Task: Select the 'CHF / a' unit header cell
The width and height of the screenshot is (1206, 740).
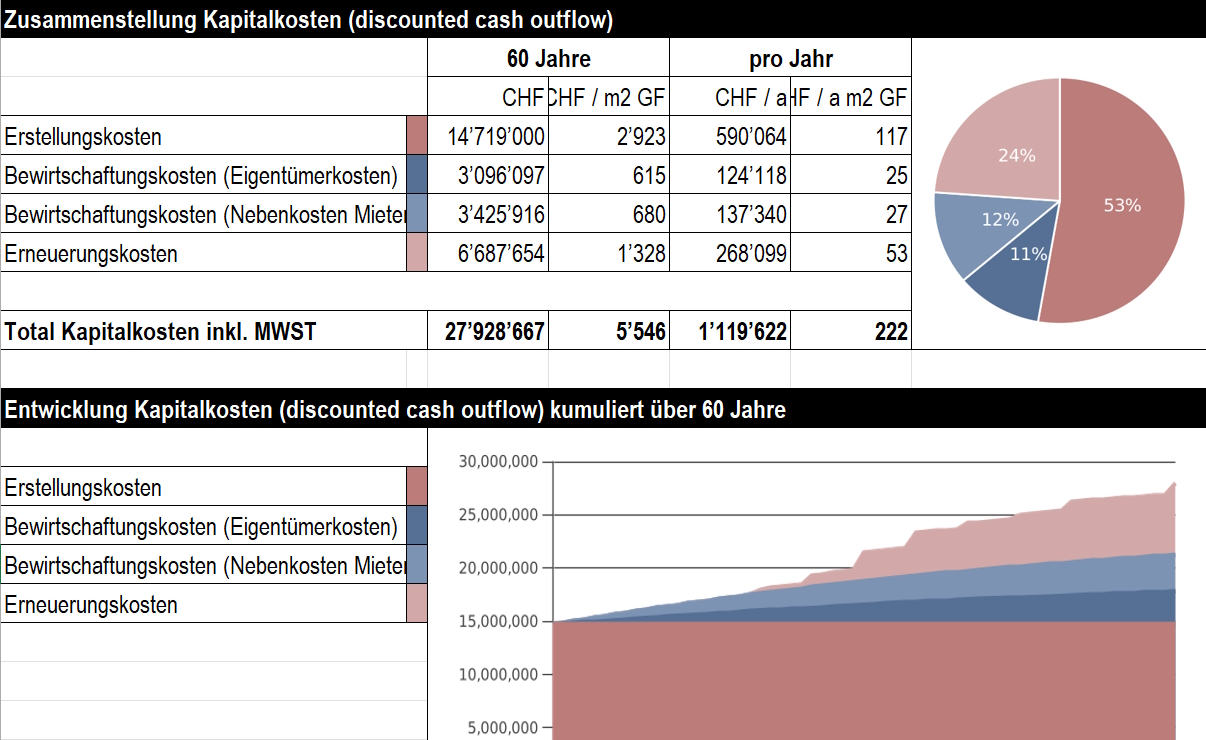Action: 730,96
